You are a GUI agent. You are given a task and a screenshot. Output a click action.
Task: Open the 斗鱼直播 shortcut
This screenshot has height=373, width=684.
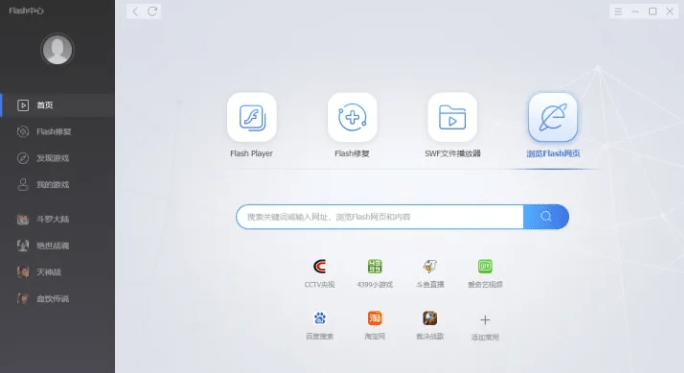coord(430,273)
